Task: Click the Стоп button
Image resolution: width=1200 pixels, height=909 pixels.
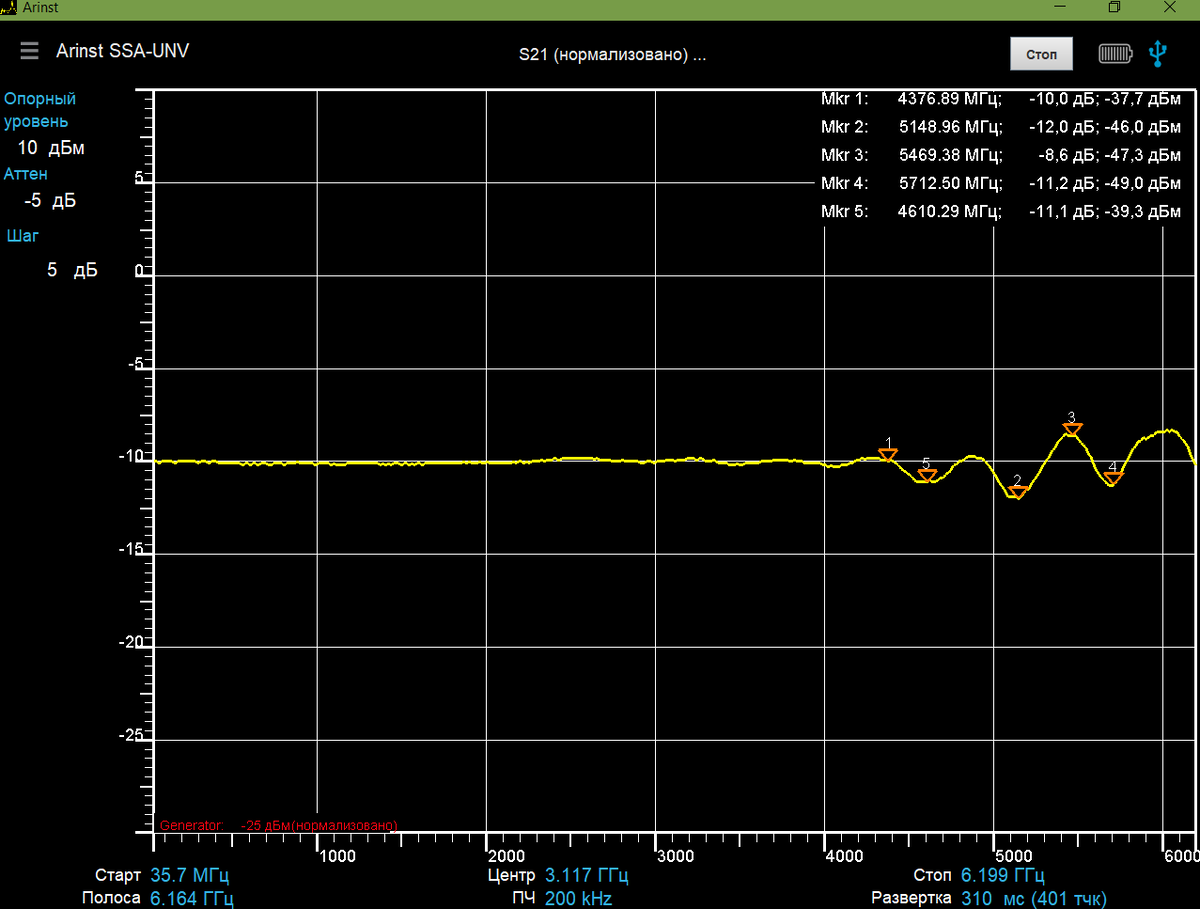Action: point(1041,54)
